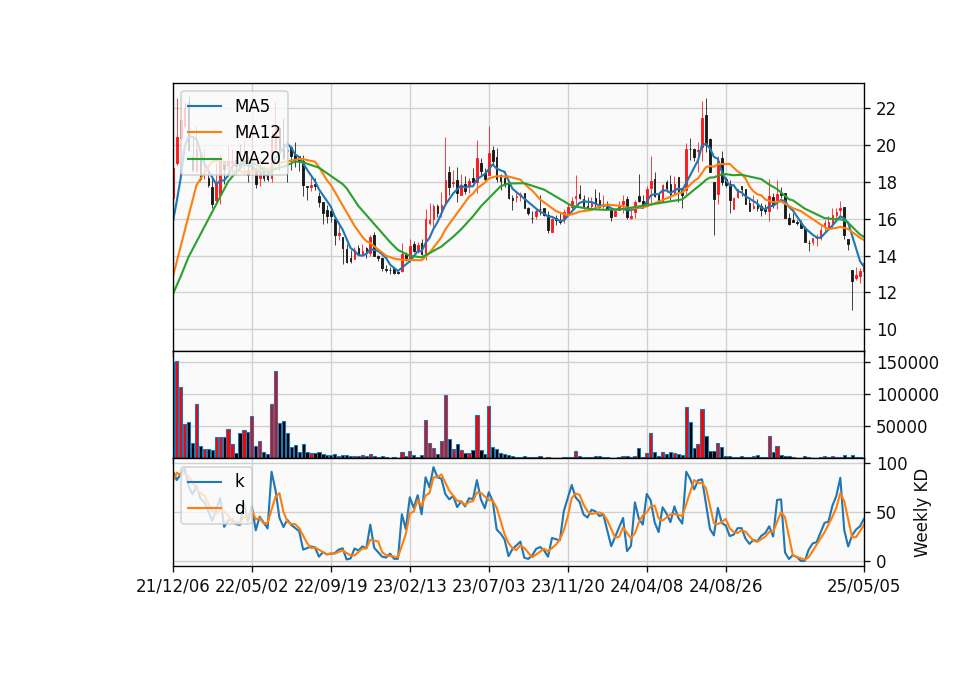Click the orange MA12 legend line sample

204,132
